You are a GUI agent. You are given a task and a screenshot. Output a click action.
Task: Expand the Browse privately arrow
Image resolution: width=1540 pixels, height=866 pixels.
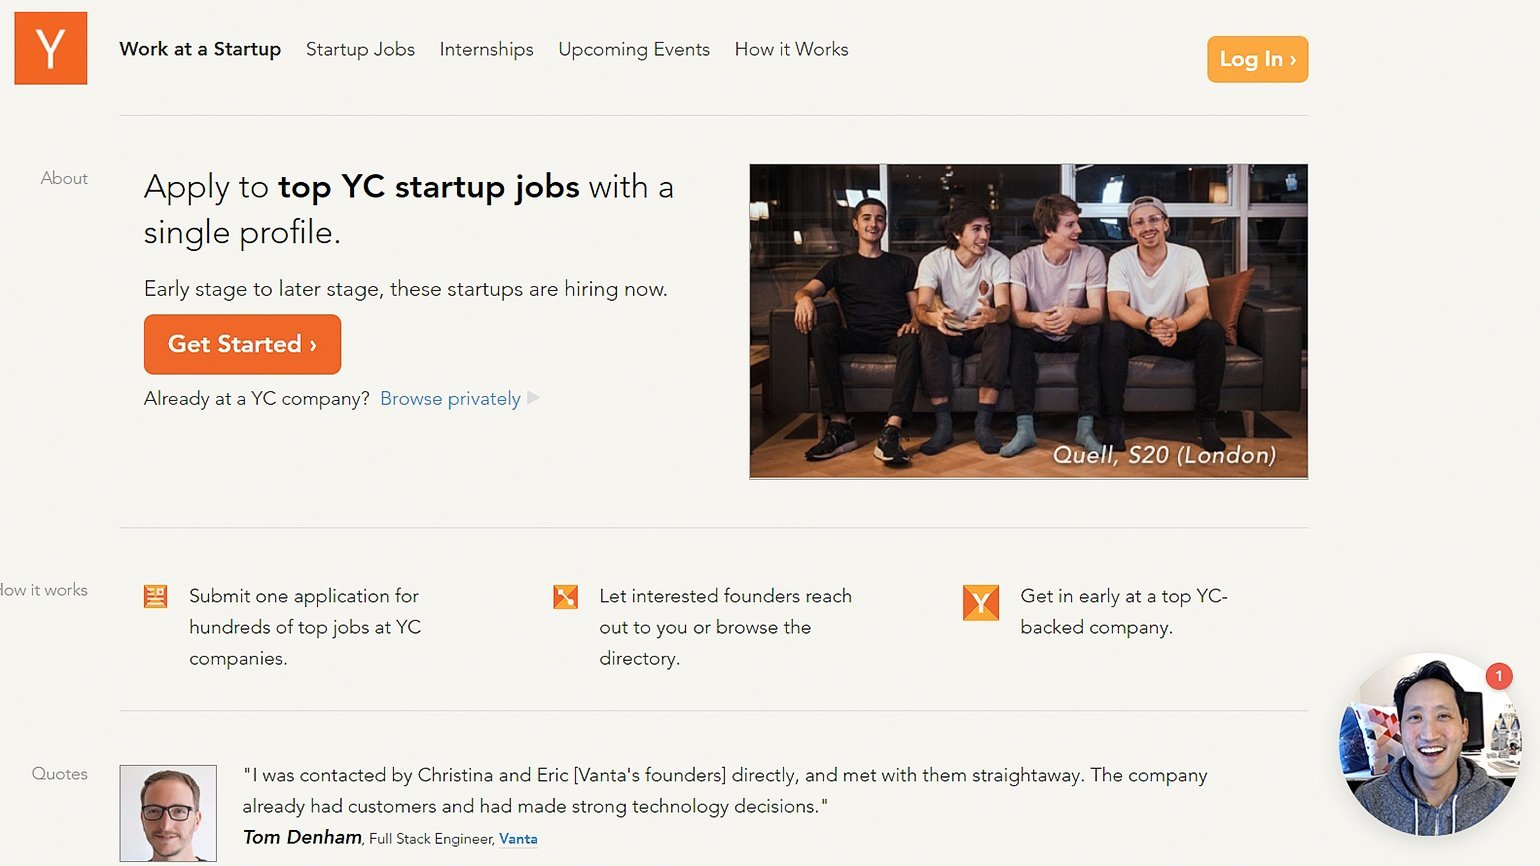click(x=534, y=398)
